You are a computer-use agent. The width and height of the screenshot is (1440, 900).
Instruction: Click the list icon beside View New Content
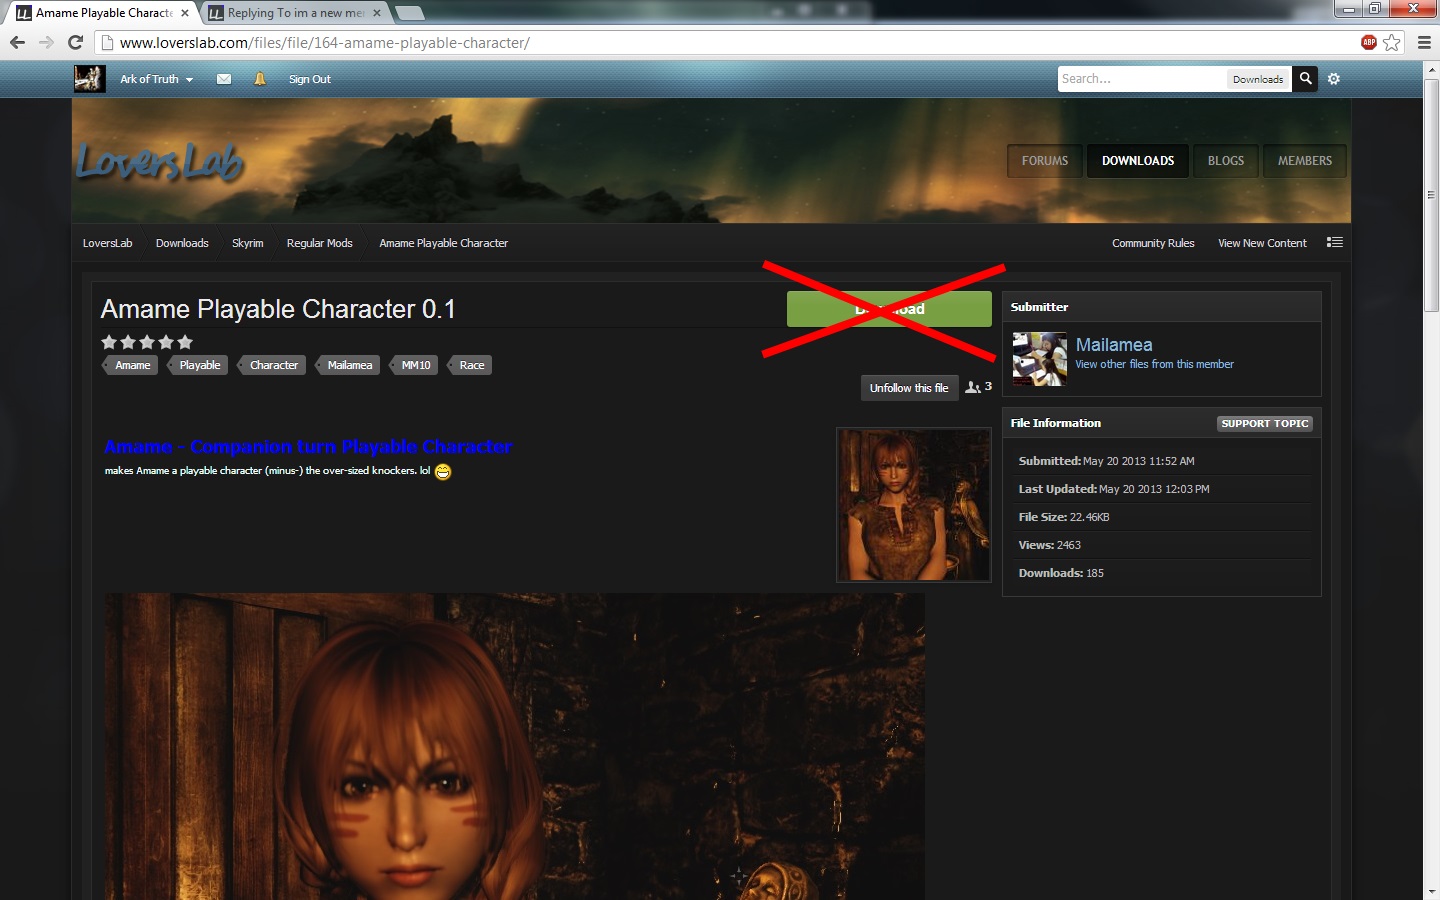[x=1335, y=242]
